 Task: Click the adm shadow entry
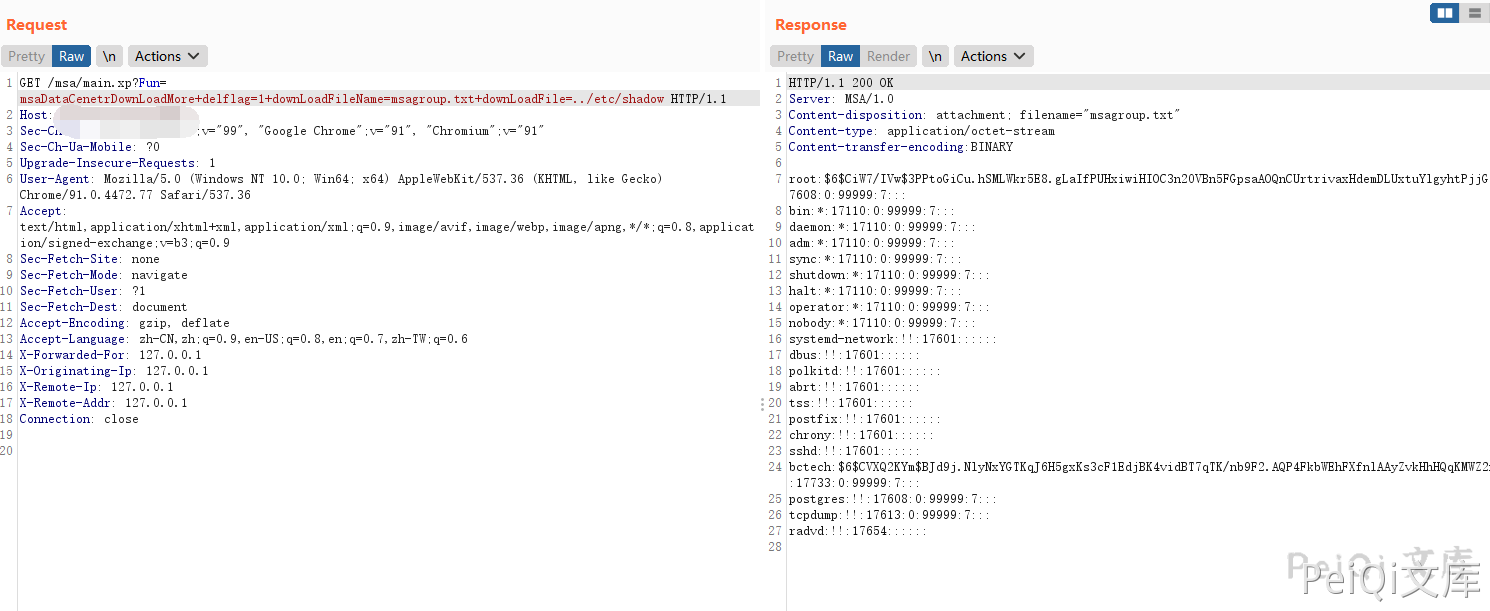tap(872, 243)
